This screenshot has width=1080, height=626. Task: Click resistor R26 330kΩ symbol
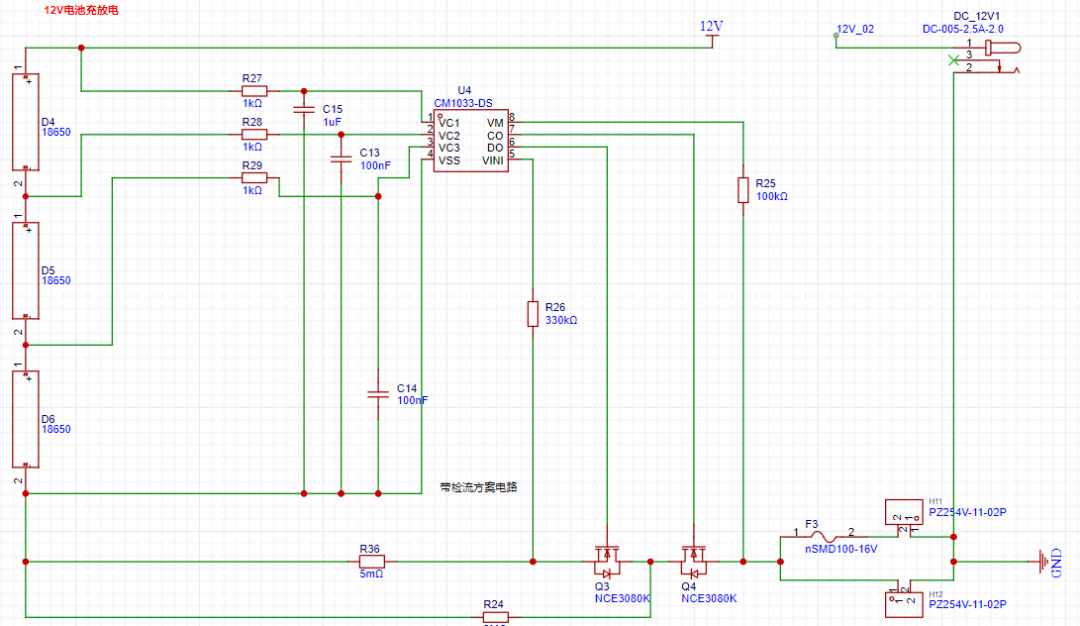[x=531, y=313]
